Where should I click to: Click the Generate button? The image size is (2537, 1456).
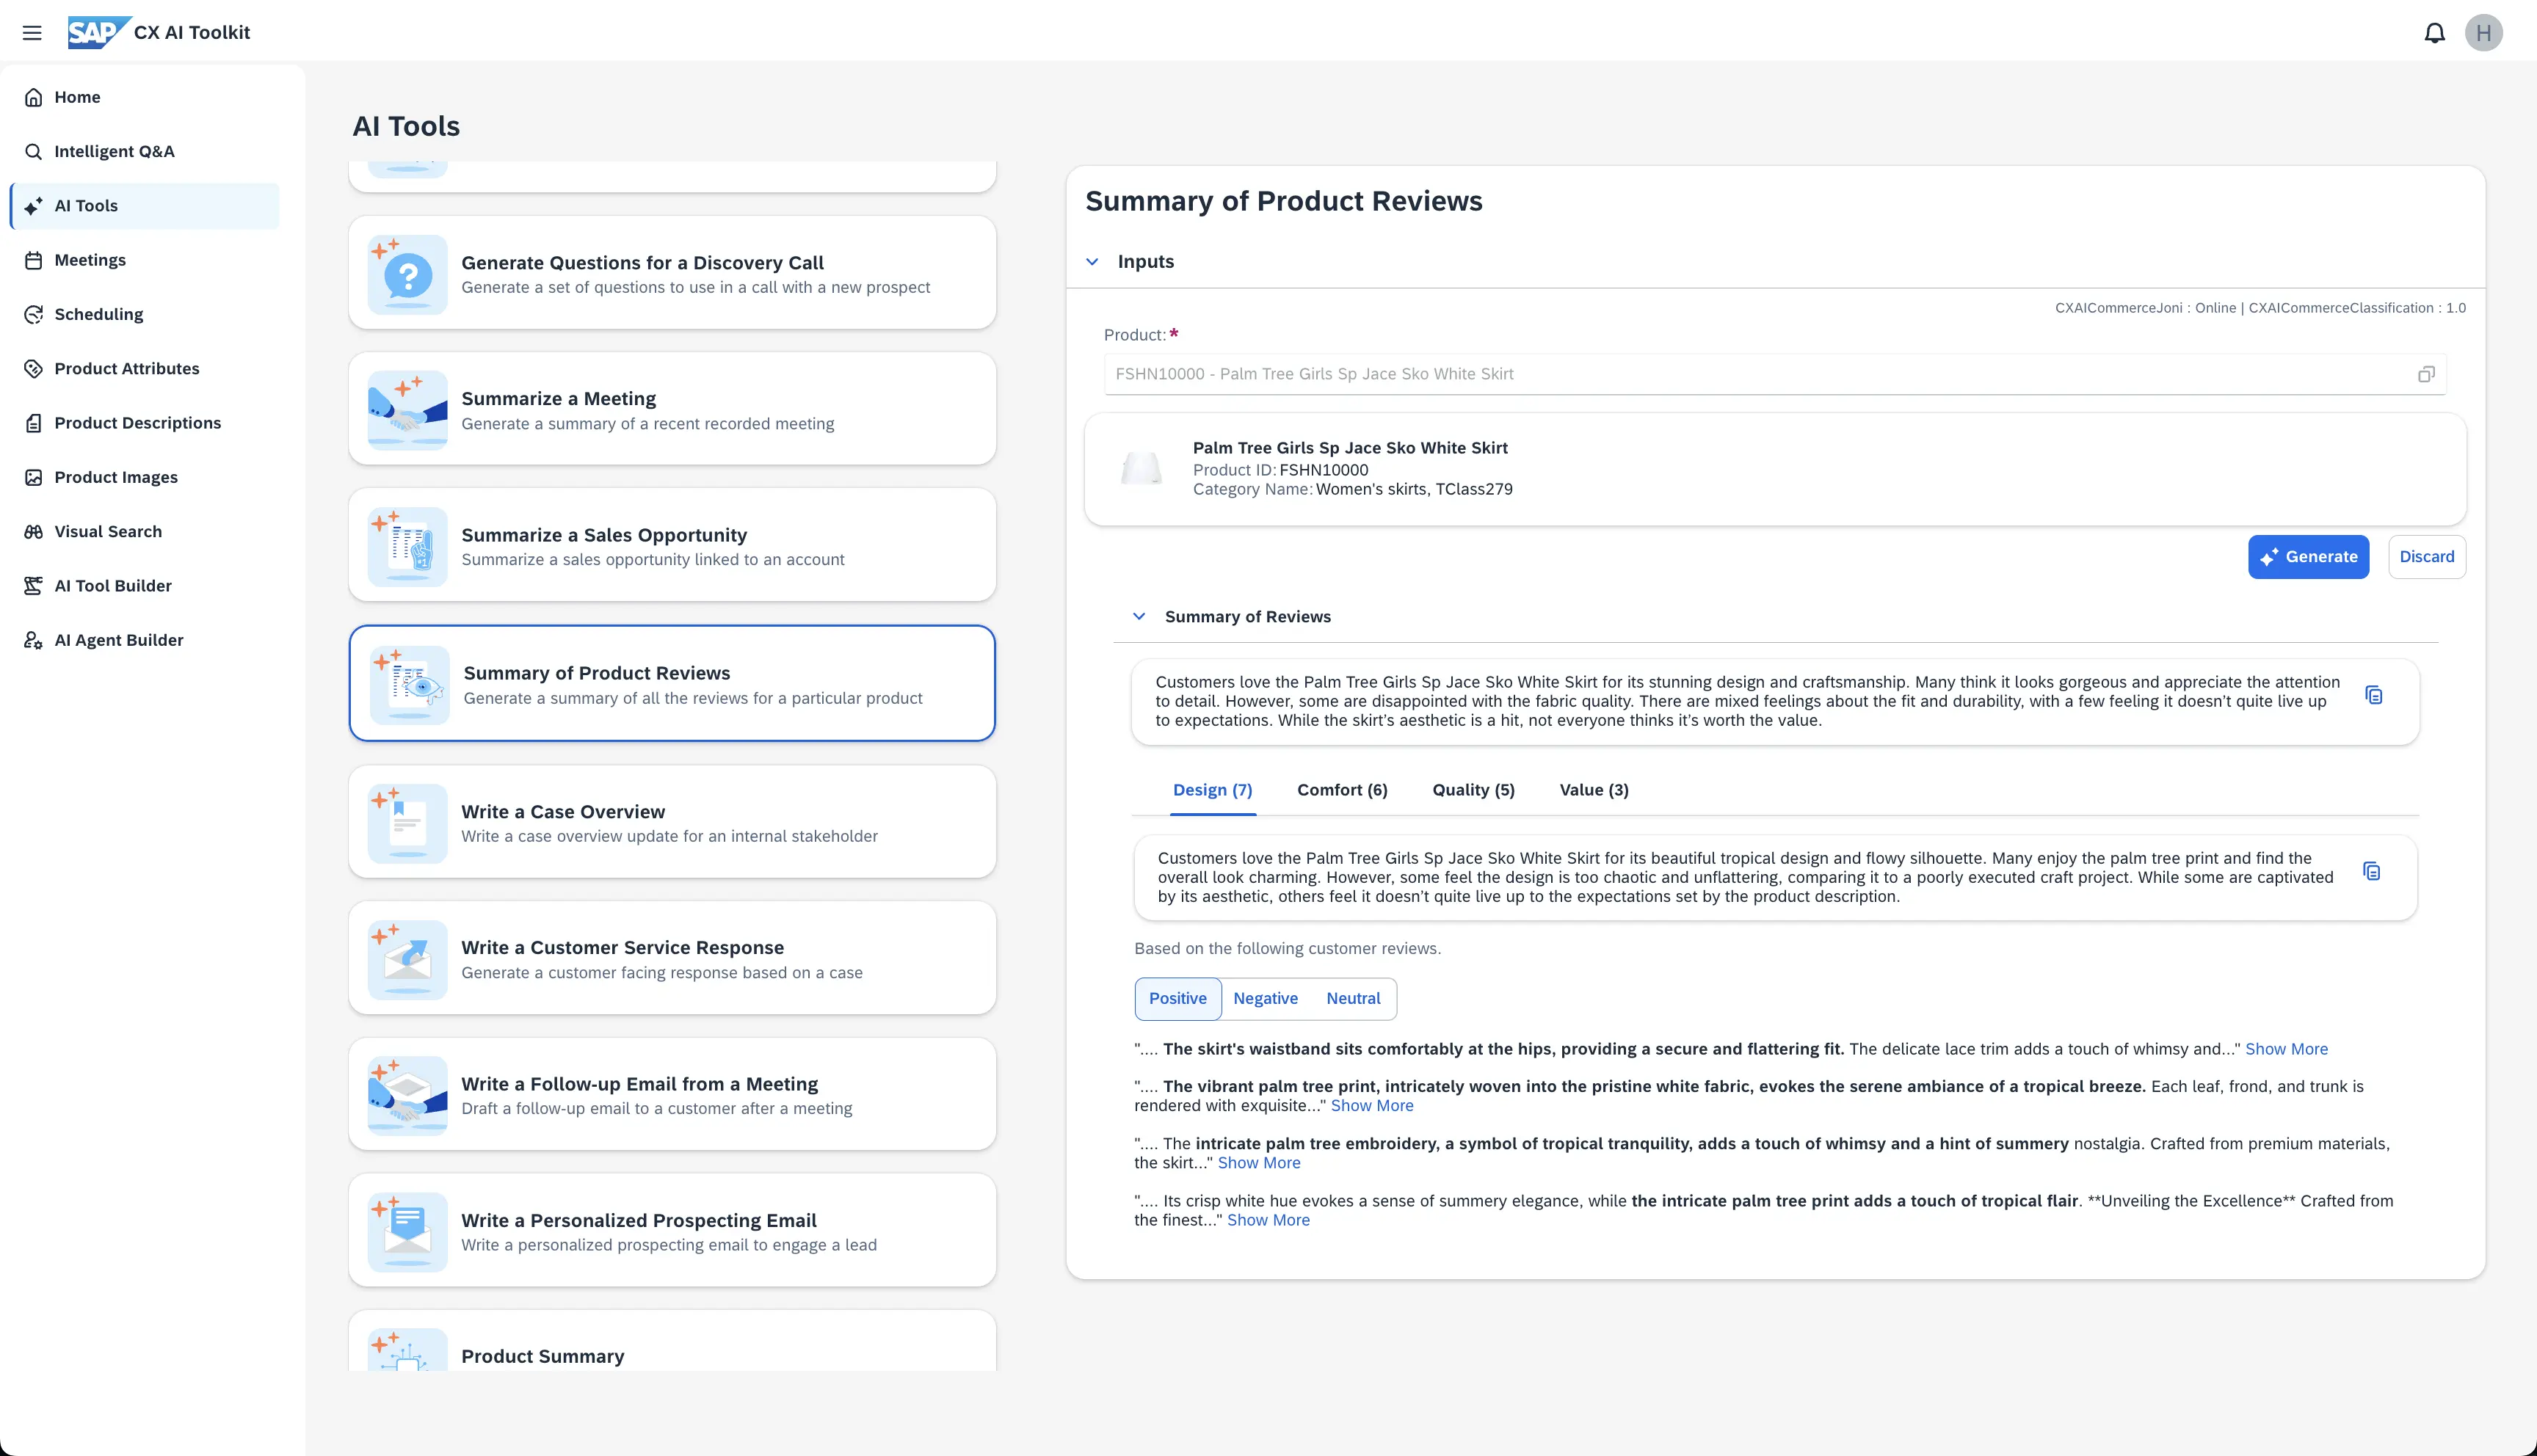click(x=2308, y=557)
